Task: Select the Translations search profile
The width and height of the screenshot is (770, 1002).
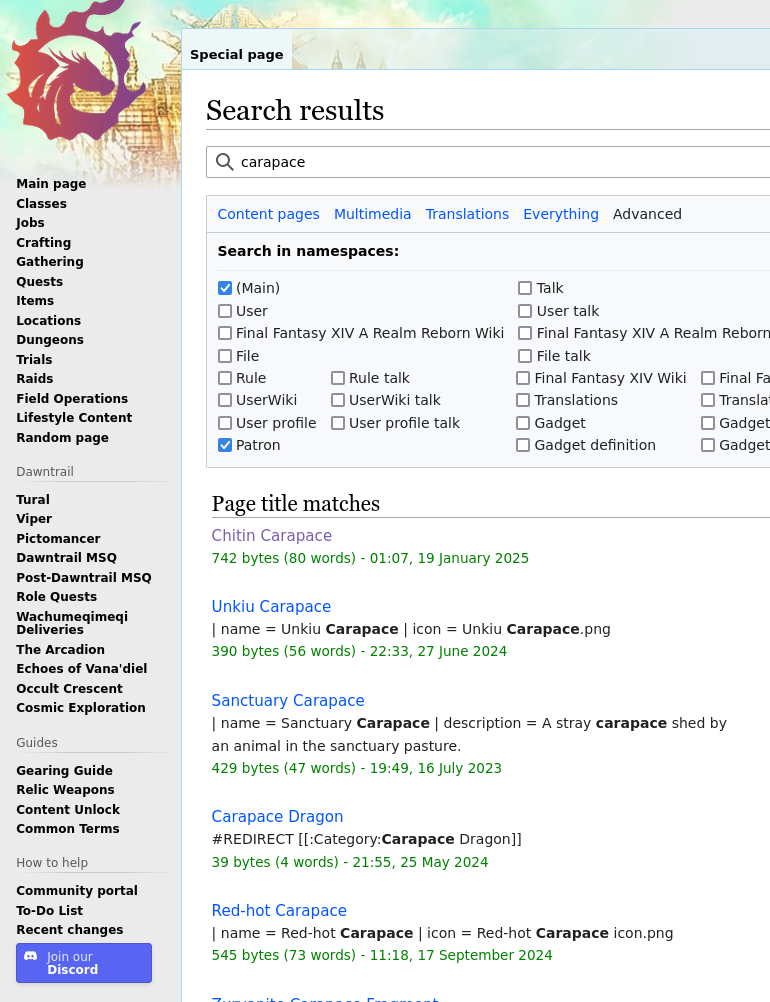Action: point(467,214)
